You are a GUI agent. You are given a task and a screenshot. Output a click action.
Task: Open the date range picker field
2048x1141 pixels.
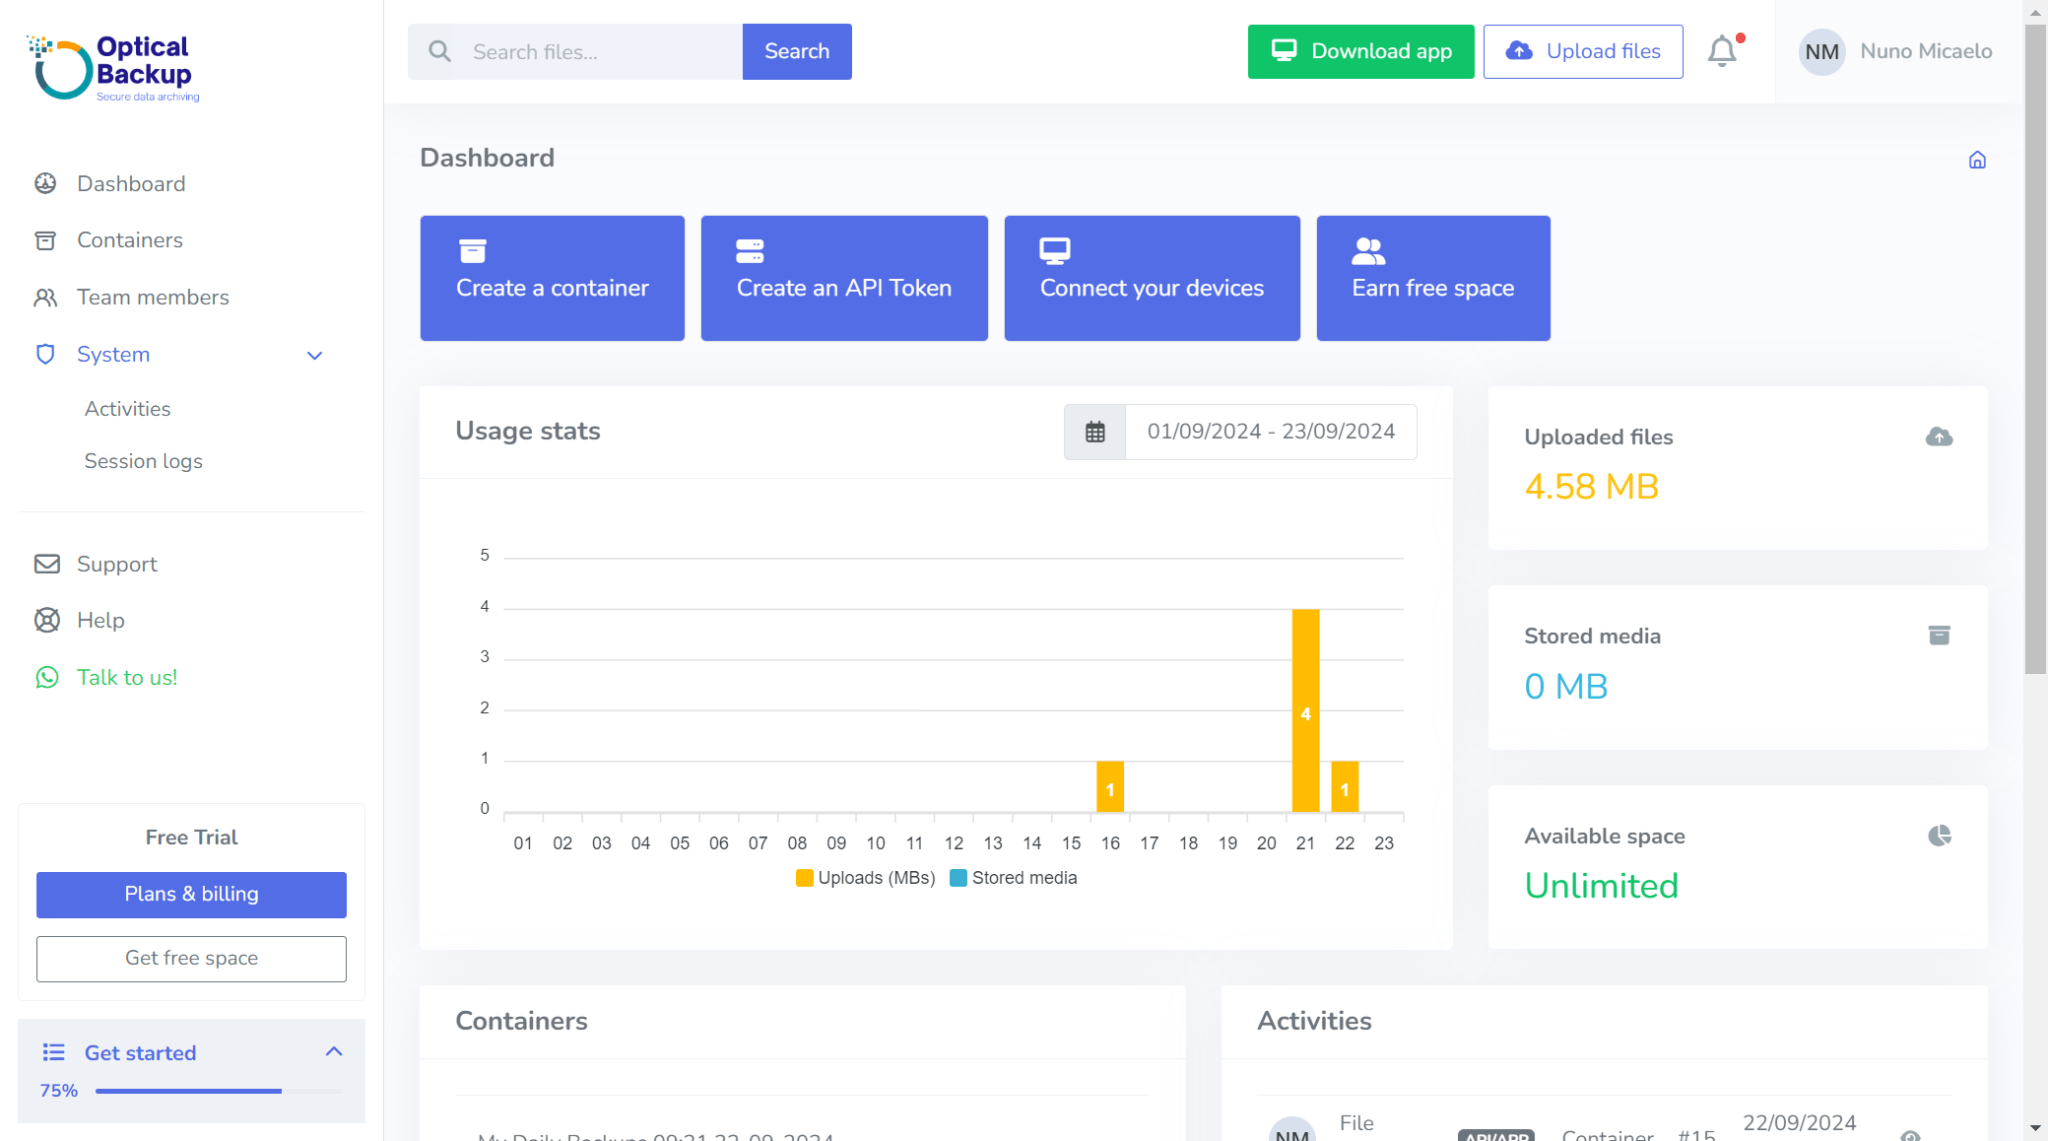tap(1270, 432)
